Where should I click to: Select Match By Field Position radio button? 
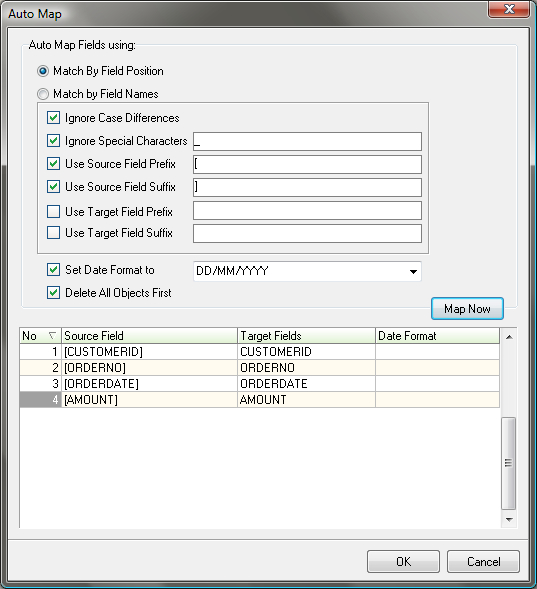[x=43, y=71]
